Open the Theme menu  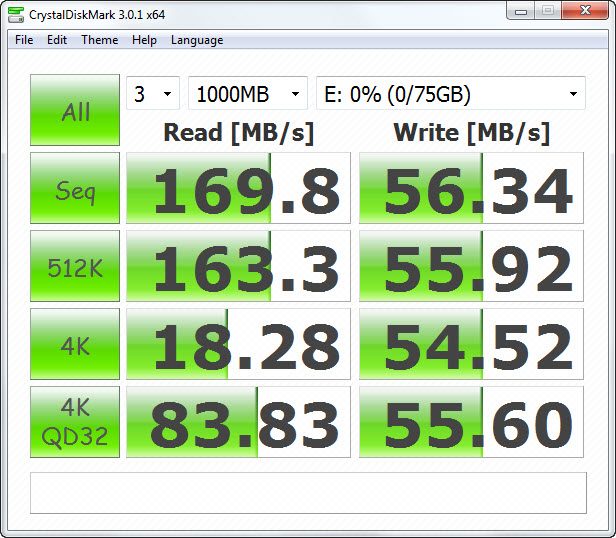coord(99,40)
